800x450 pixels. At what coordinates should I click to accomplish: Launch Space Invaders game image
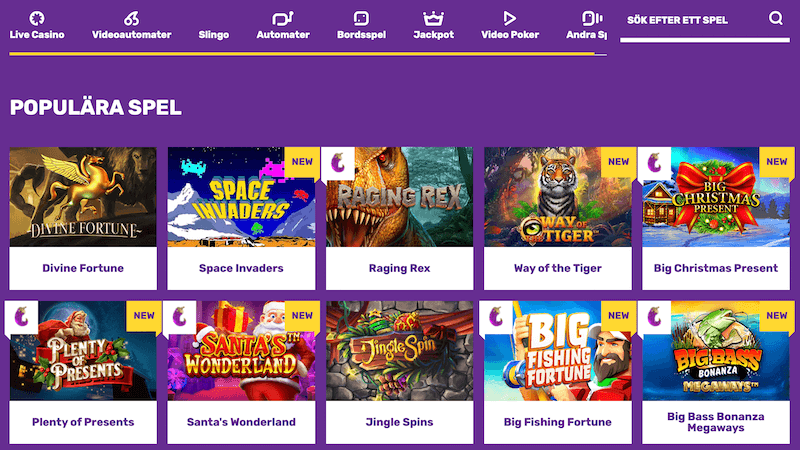pos(241,197)
